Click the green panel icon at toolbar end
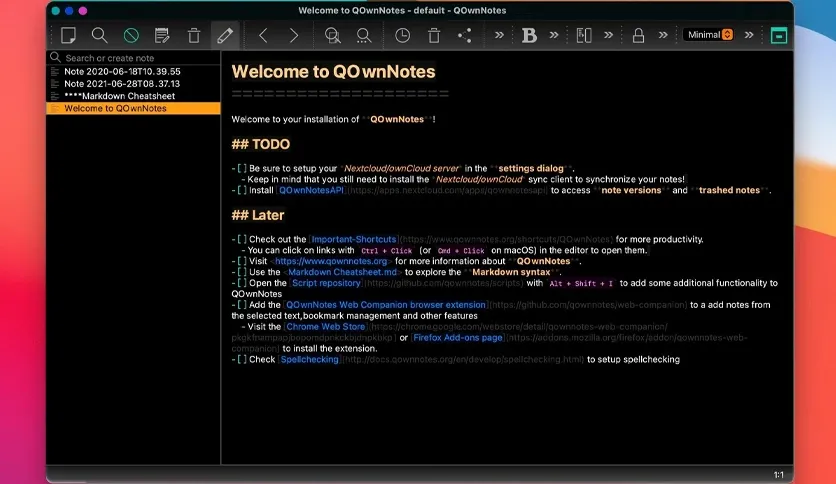 (779, 35)
